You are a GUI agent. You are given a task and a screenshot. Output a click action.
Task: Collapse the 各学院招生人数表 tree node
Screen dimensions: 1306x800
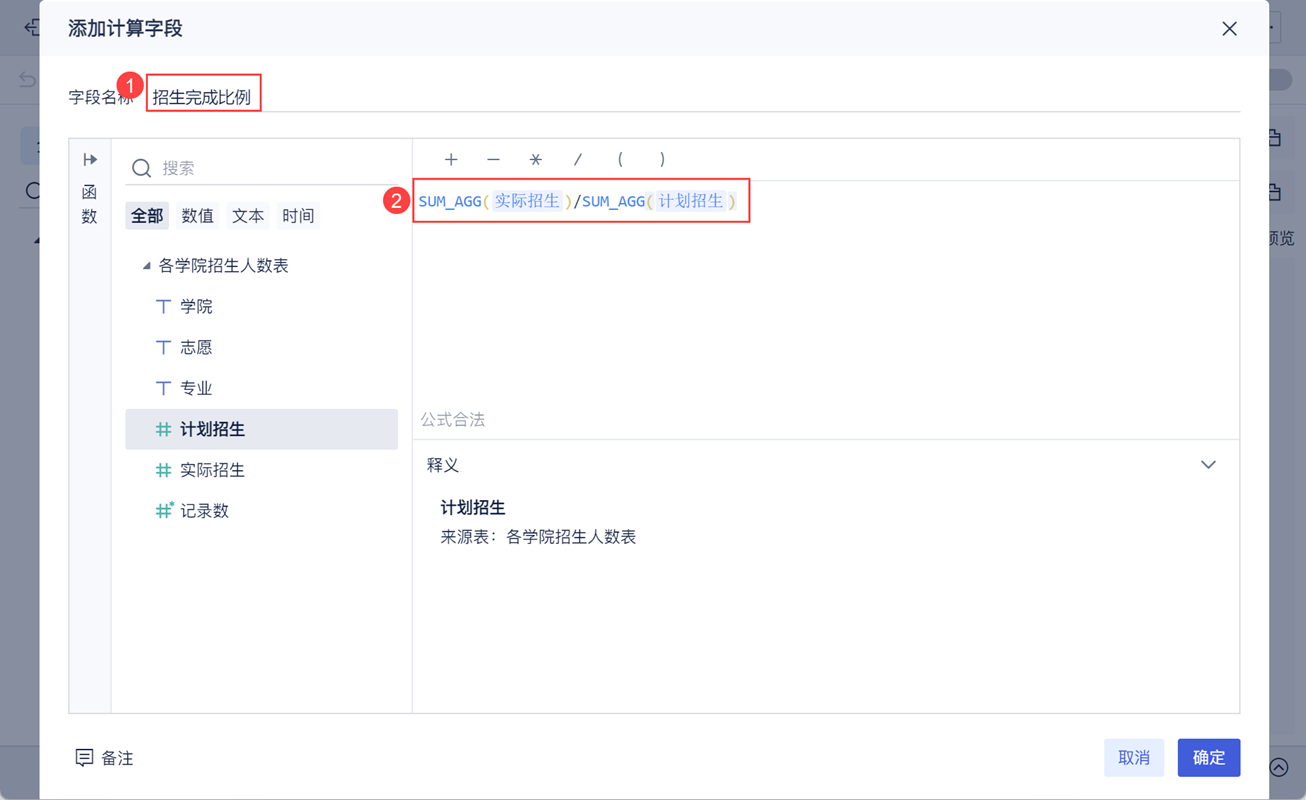[147, 266]
